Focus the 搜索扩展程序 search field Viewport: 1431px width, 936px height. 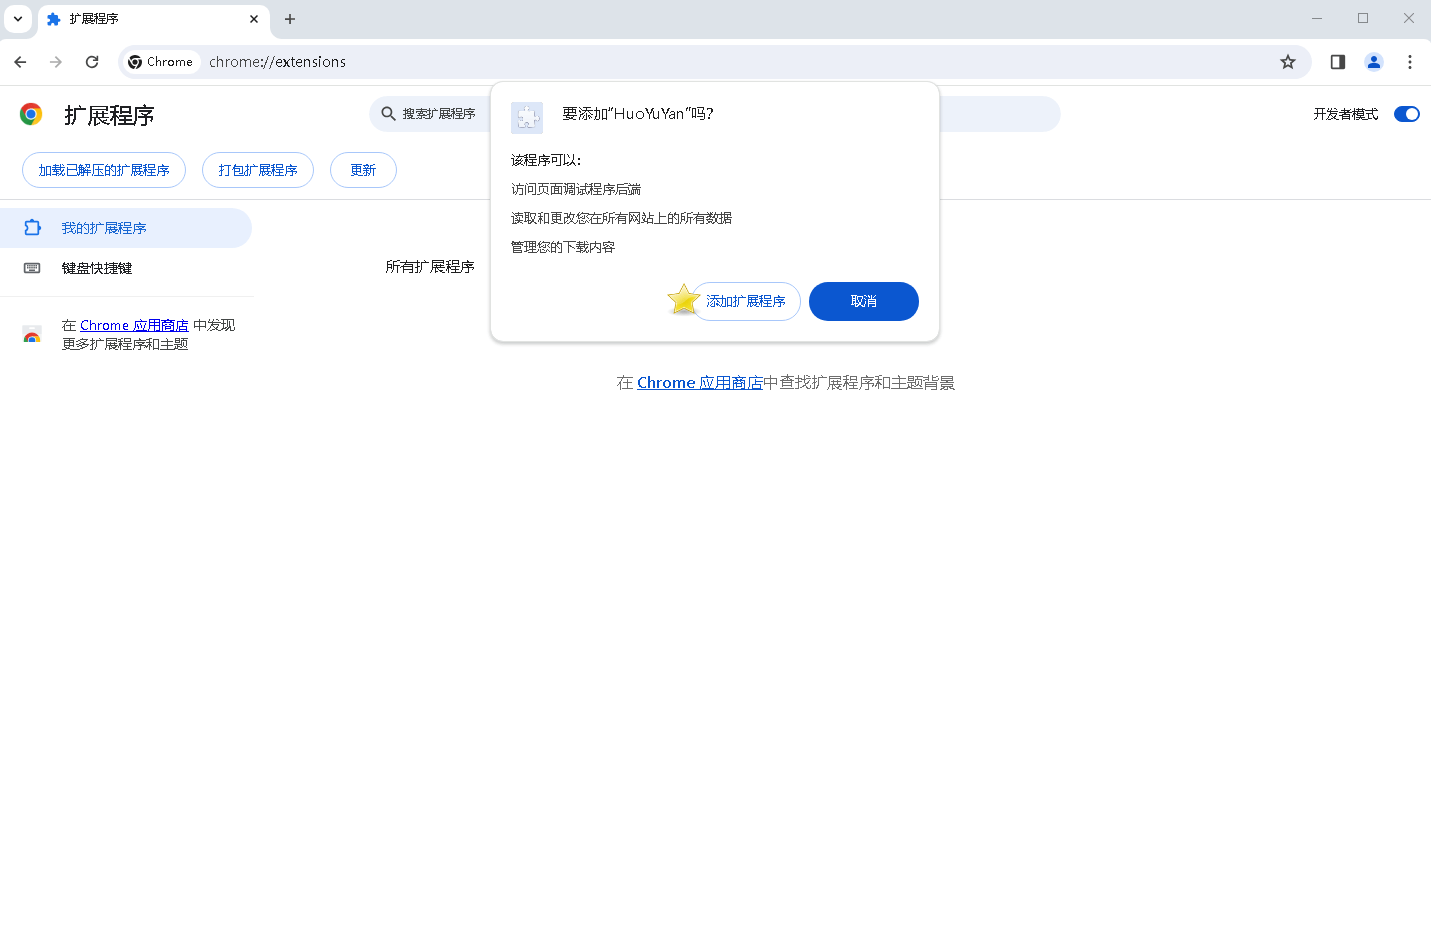click(715, 114)
